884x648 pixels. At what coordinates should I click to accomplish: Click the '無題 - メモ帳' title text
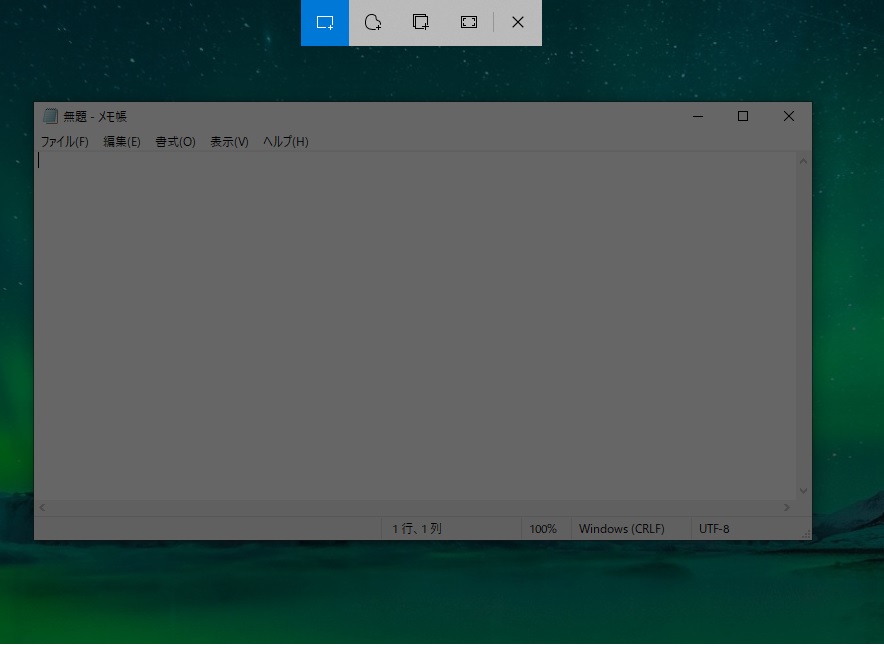[95, 117]
